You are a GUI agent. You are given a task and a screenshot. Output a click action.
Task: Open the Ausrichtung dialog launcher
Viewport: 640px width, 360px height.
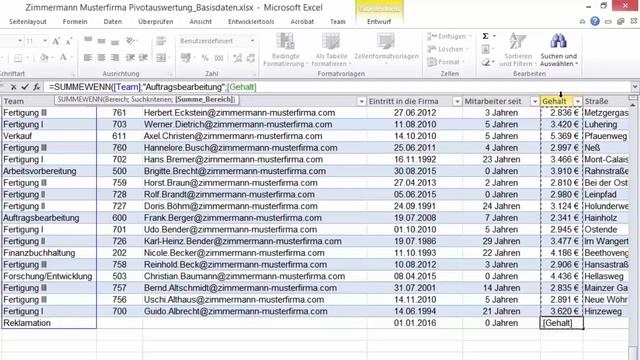pos(171,74)
